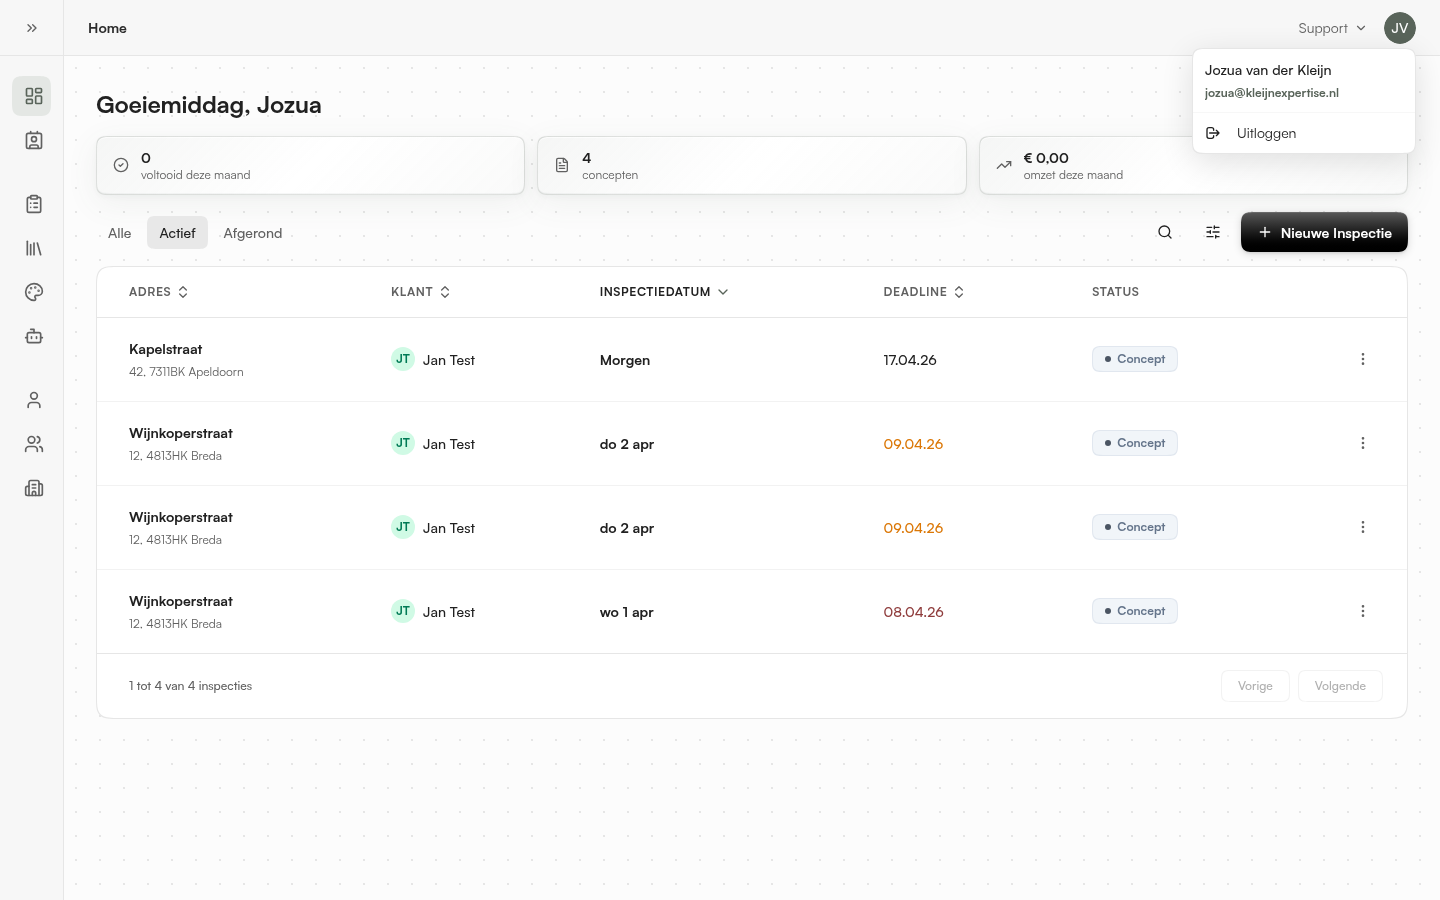This screenshot has height=900, width=1440.
Task: Click the Vorige pagination button
Action: (1255, 686)
